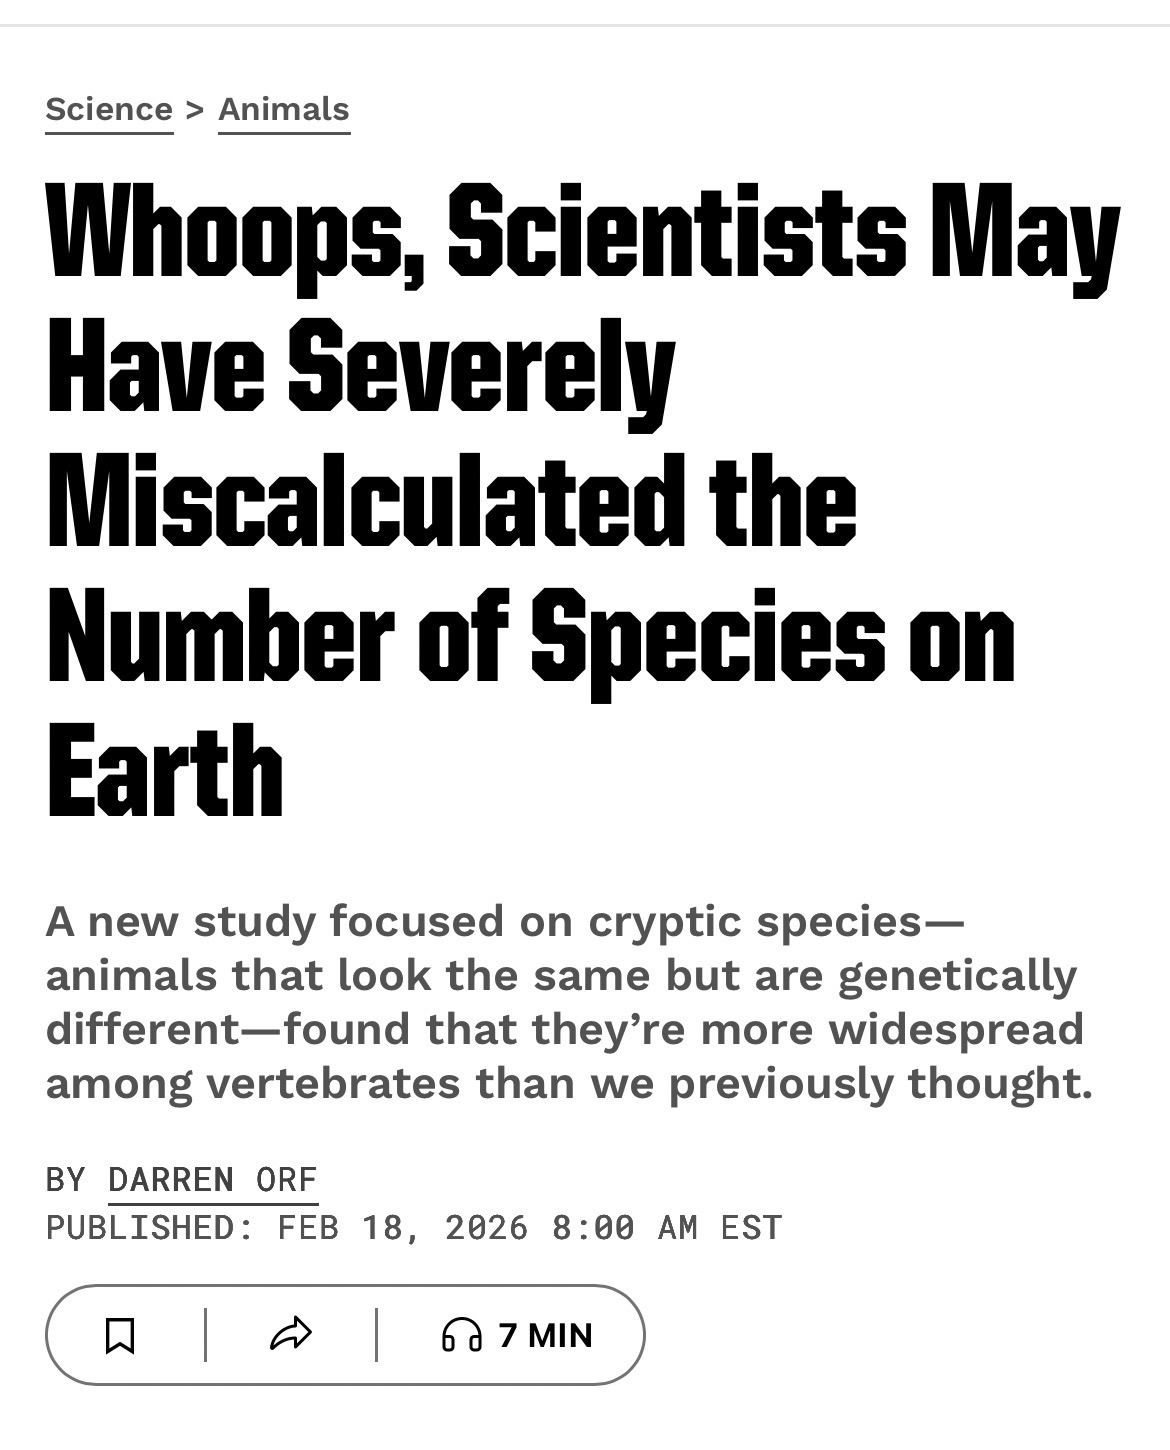
Task: Click the word Scientists in the headline
Action: 676,234
